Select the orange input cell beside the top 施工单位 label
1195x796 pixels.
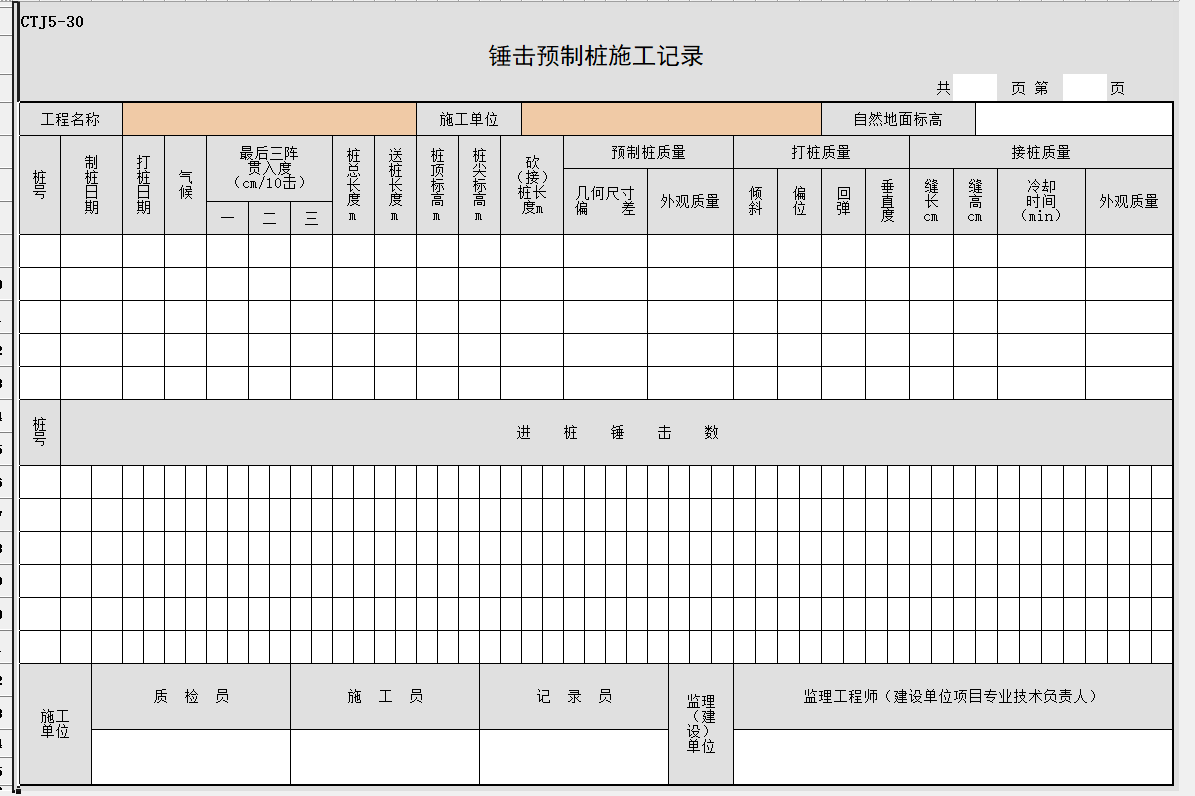point(671,119)
